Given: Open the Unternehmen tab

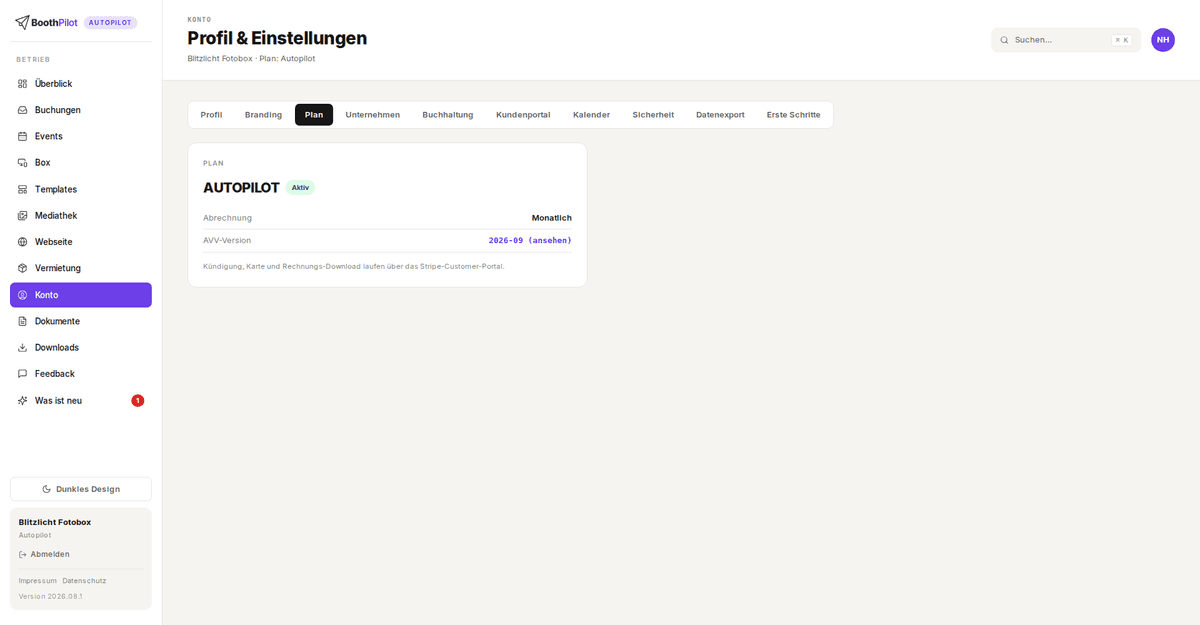Looking at the screenshot, I should (x=373, y=115).
